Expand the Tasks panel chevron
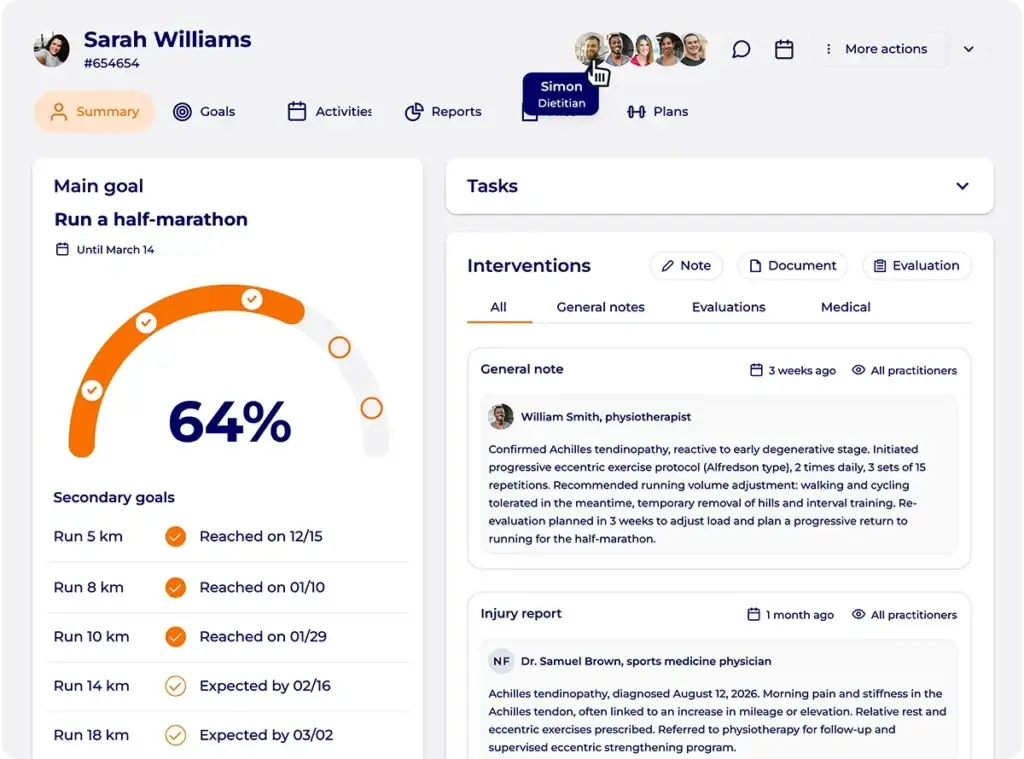Screen dimensions: 1024x759 (962, 186)
